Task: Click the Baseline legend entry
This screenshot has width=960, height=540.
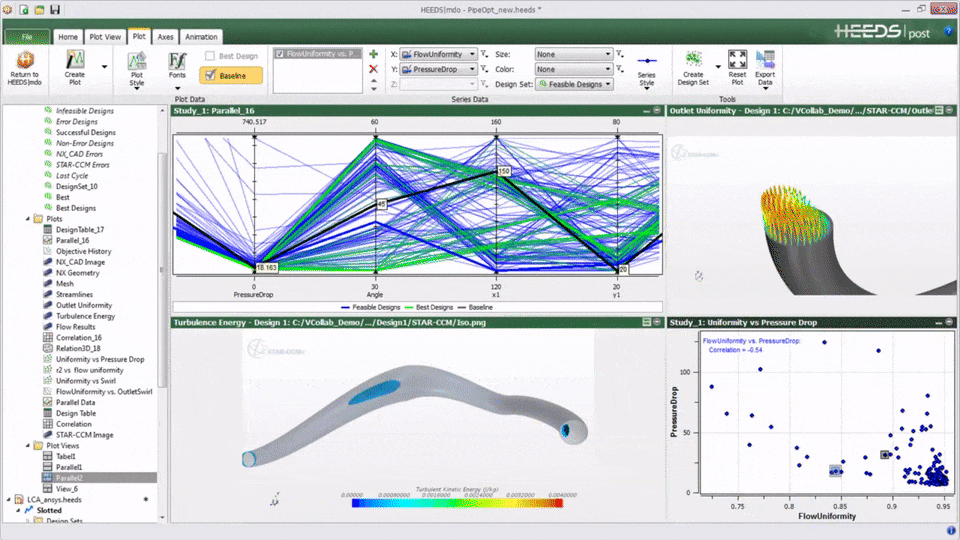Action: click(x=475, y=307)
